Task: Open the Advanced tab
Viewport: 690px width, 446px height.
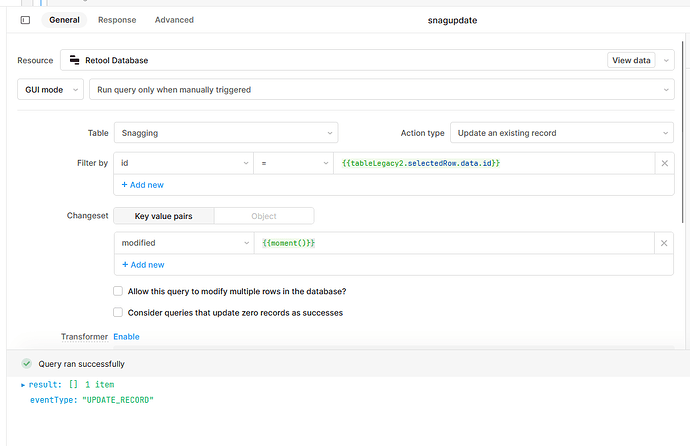Action: point(174,20)
